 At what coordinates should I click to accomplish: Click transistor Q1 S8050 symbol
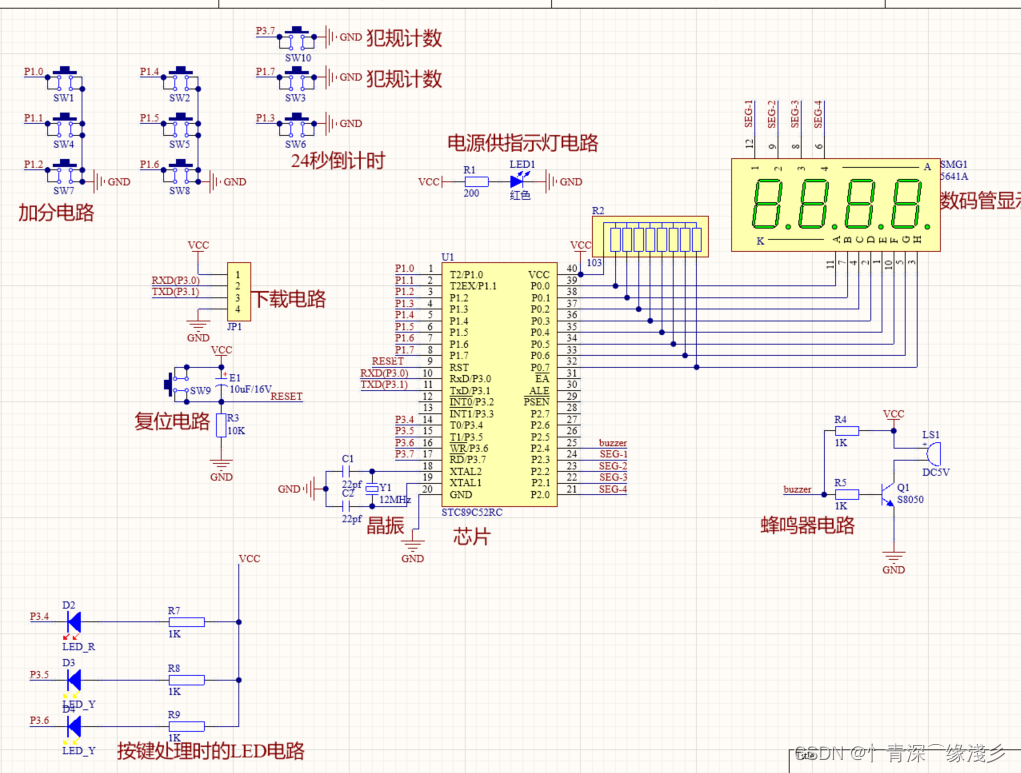click(888, 495)
